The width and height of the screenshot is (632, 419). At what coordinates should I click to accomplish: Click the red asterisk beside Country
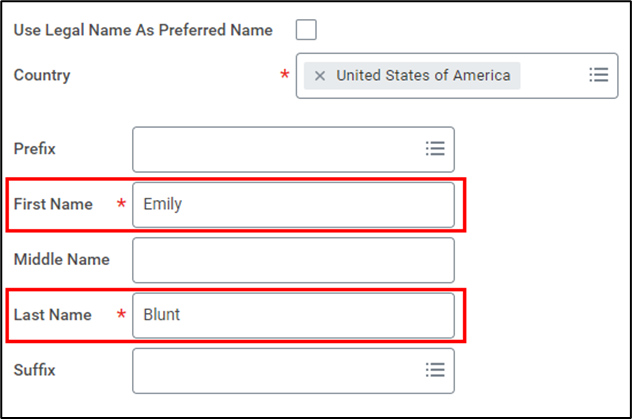pyautogui.click(x=285, y=76)
